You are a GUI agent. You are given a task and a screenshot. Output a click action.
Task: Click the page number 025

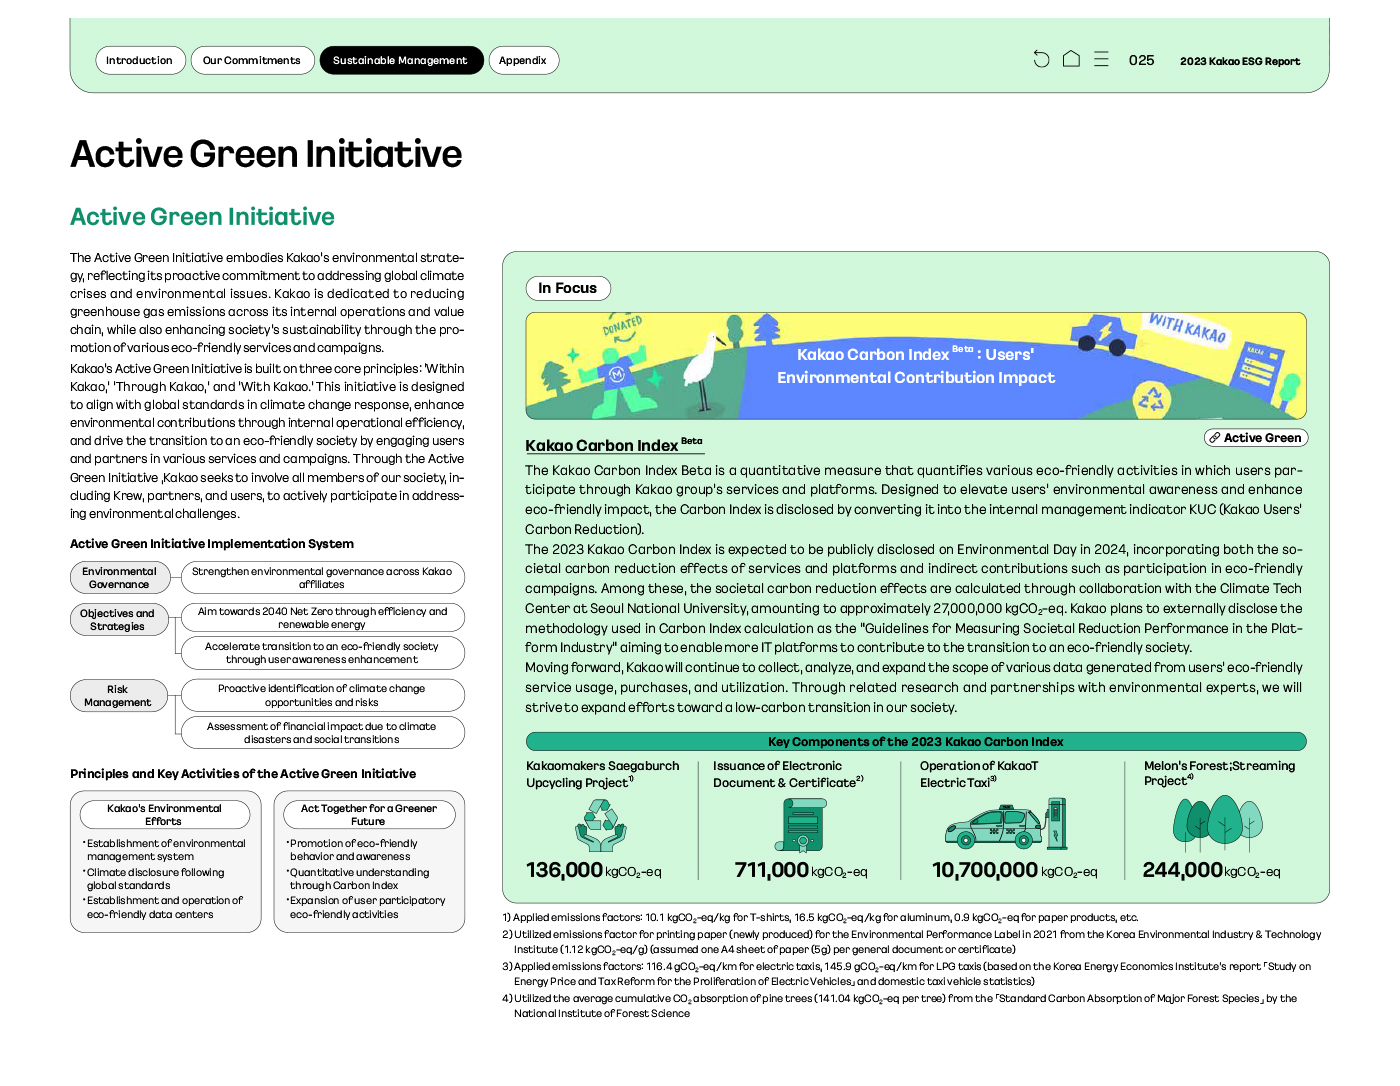(1141, 60)
